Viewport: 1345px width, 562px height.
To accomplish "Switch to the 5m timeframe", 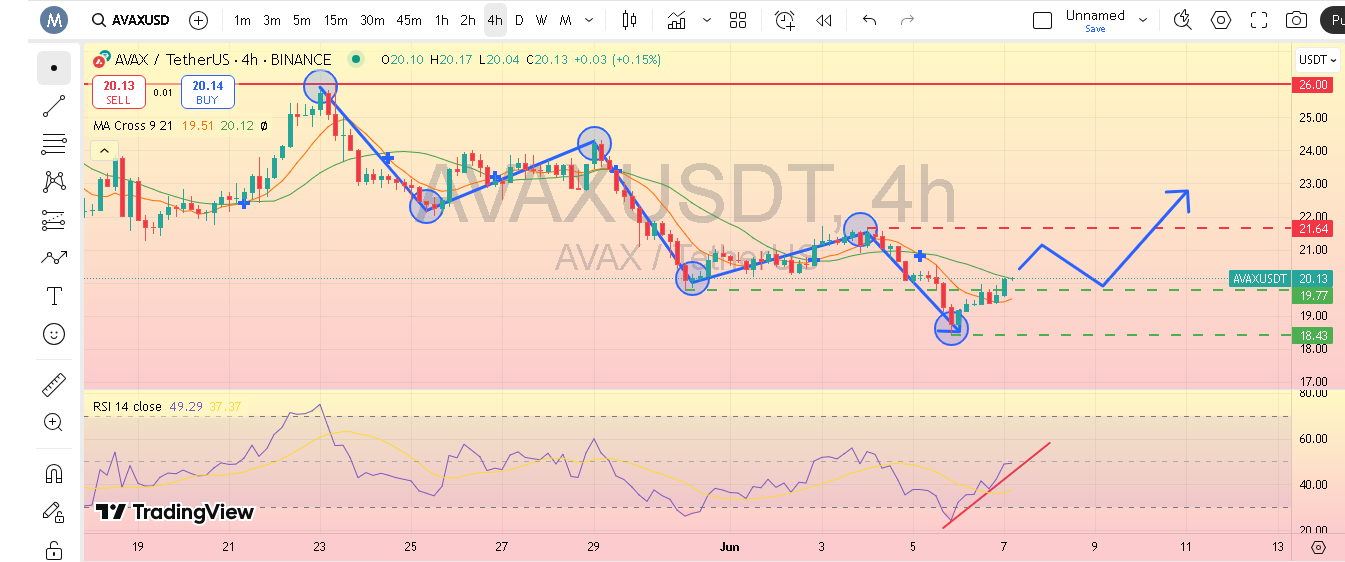I will pyautogui.click(x=302, y=20).
